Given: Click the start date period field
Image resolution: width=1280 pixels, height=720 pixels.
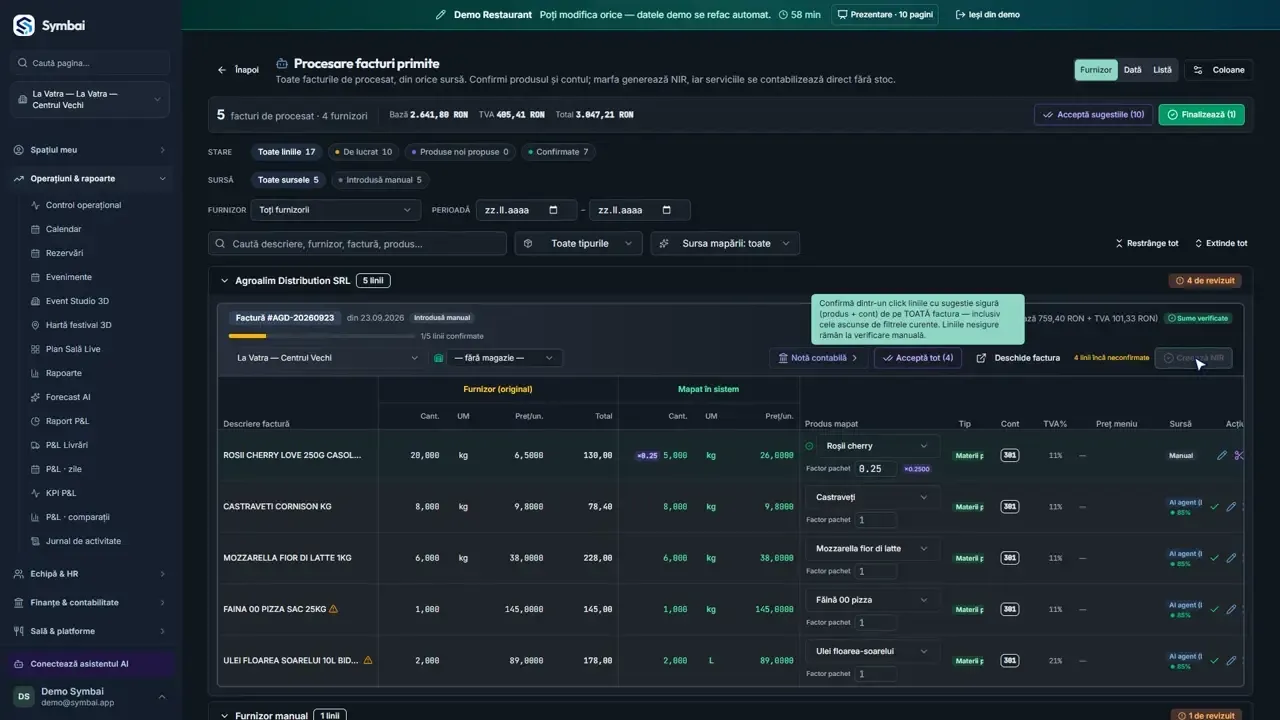Looking at the screenshot, I should click(526, 210).
